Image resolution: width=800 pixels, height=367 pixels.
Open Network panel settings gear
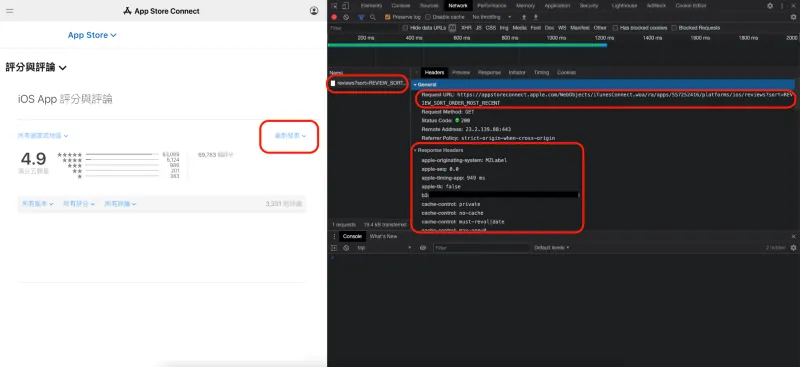793,17
